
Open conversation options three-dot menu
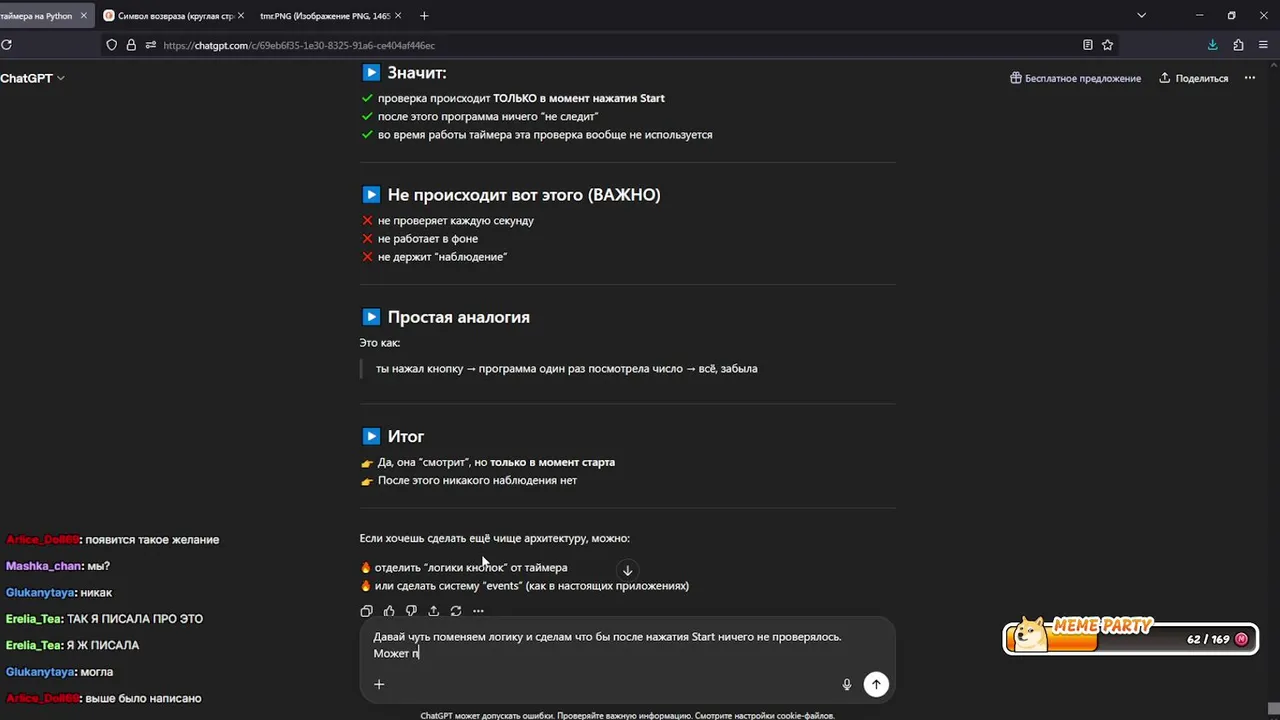(x=1249, y=78)
